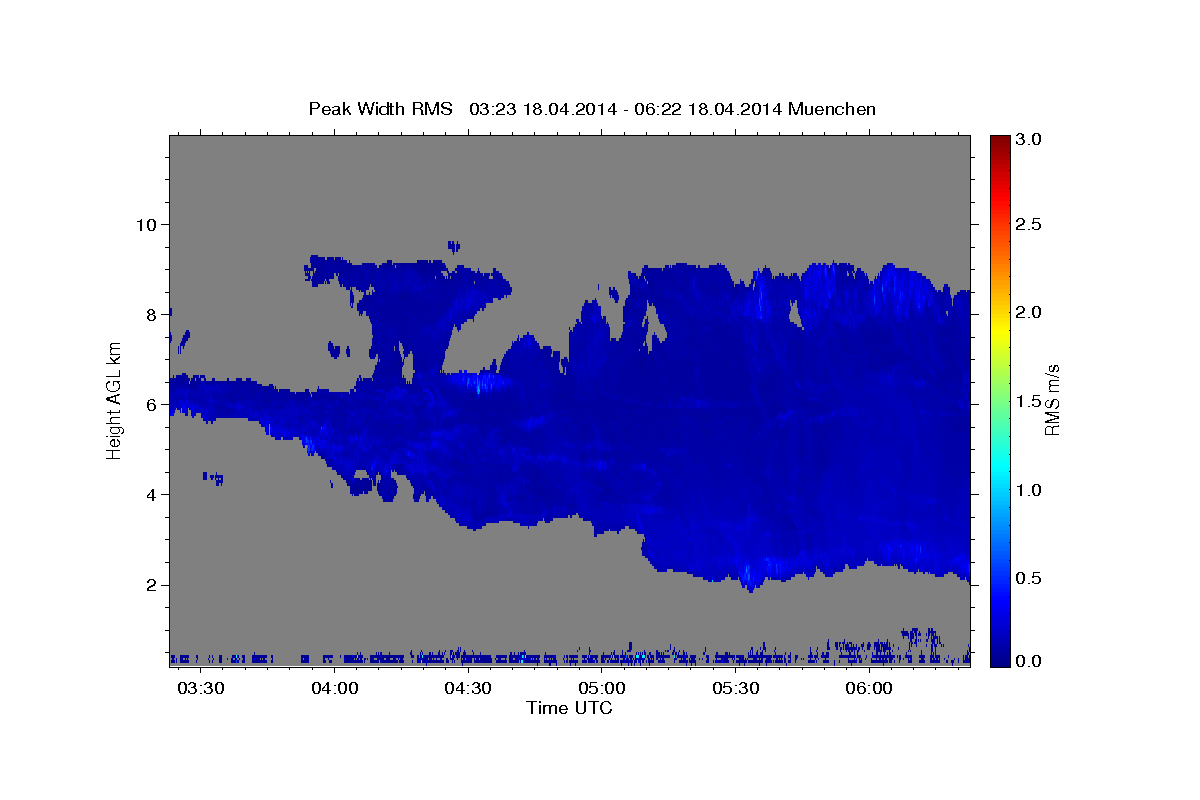The image size is (1200, 800).
Task: Click the height tick label 10
Action: (x=146, y=224)
